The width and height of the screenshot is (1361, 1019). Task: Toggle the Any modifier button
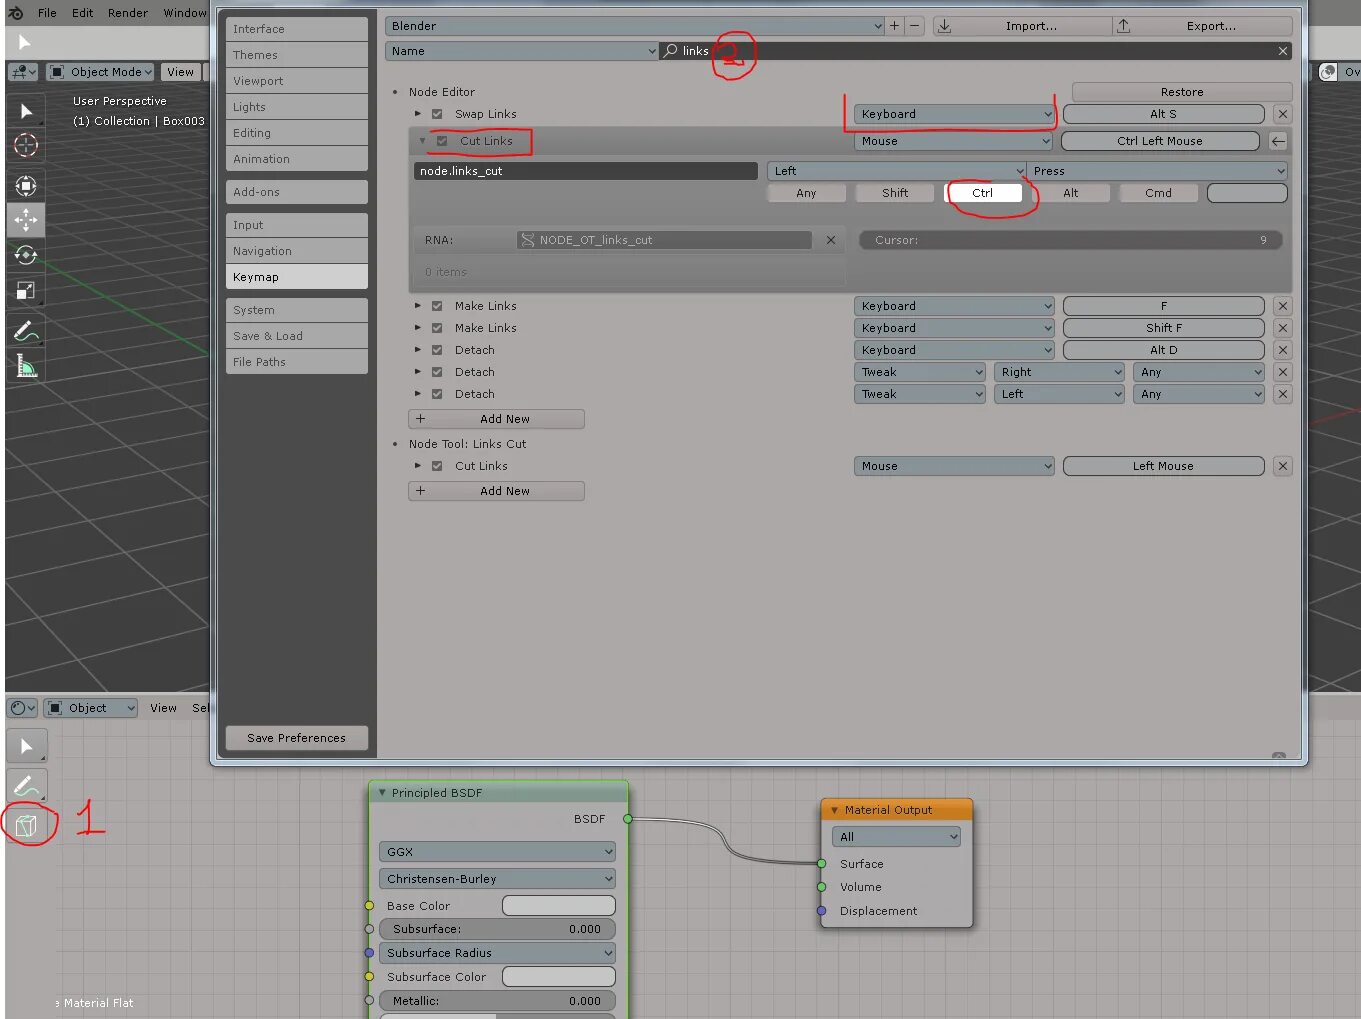tap(807, 193)
